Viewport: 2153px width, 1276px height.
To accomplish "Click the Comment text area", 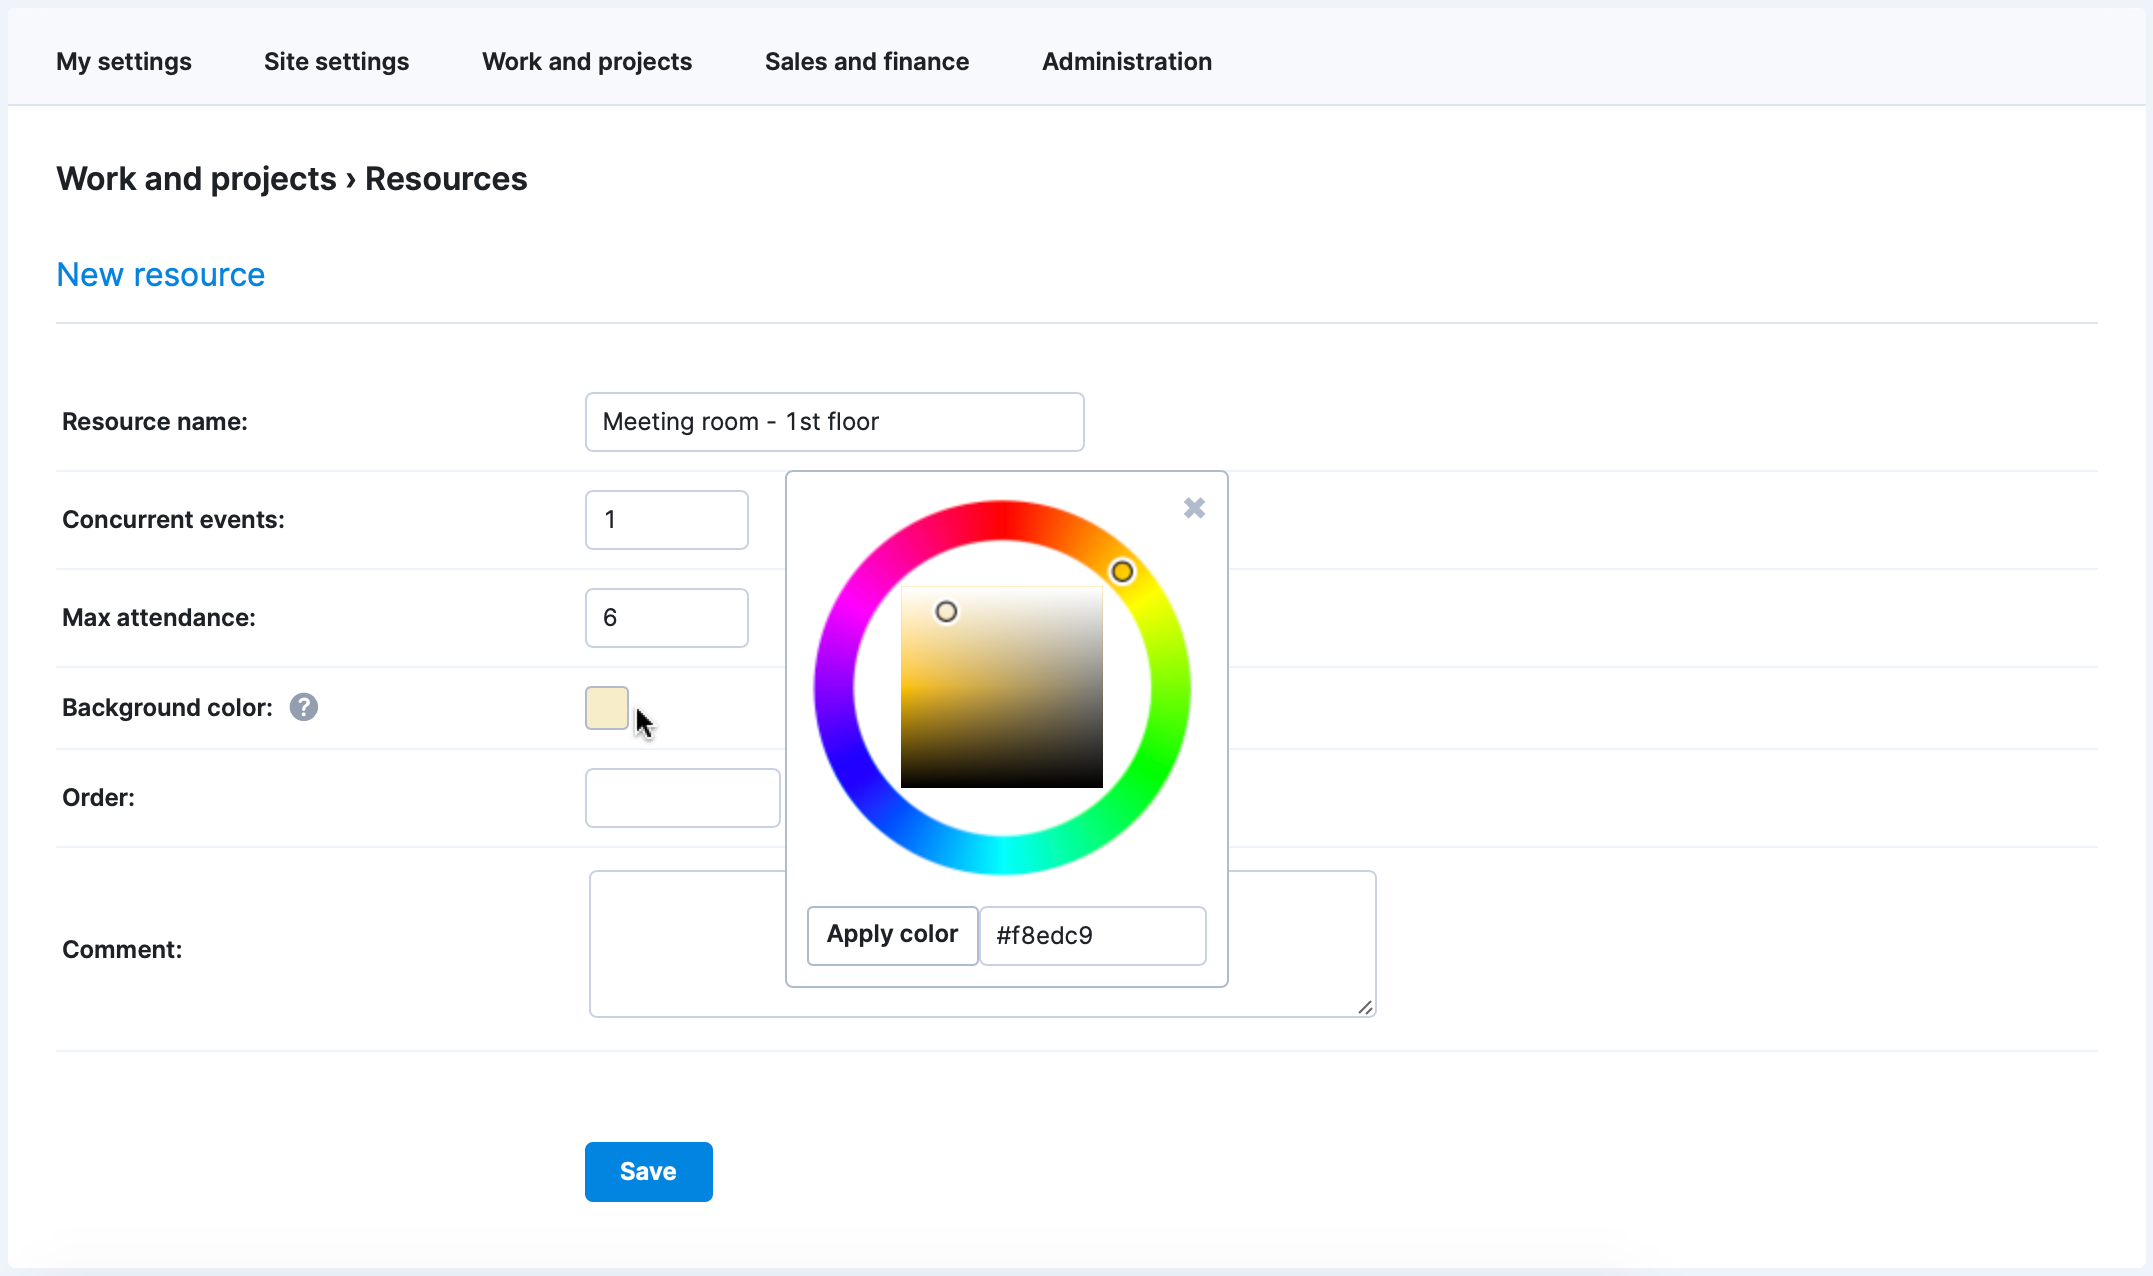I will point(1300,943).
